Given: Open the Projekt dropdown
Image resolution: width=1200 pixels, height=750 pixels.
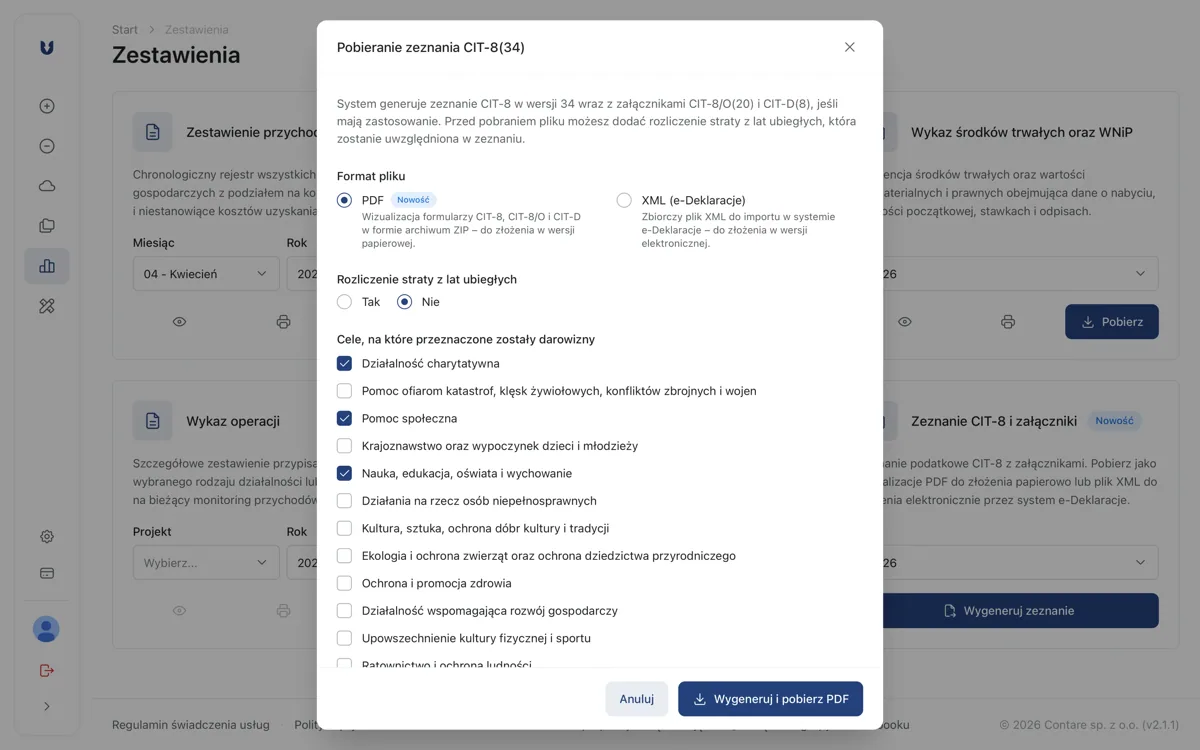Looking at the screenshot, I should (x=205, y=563).
